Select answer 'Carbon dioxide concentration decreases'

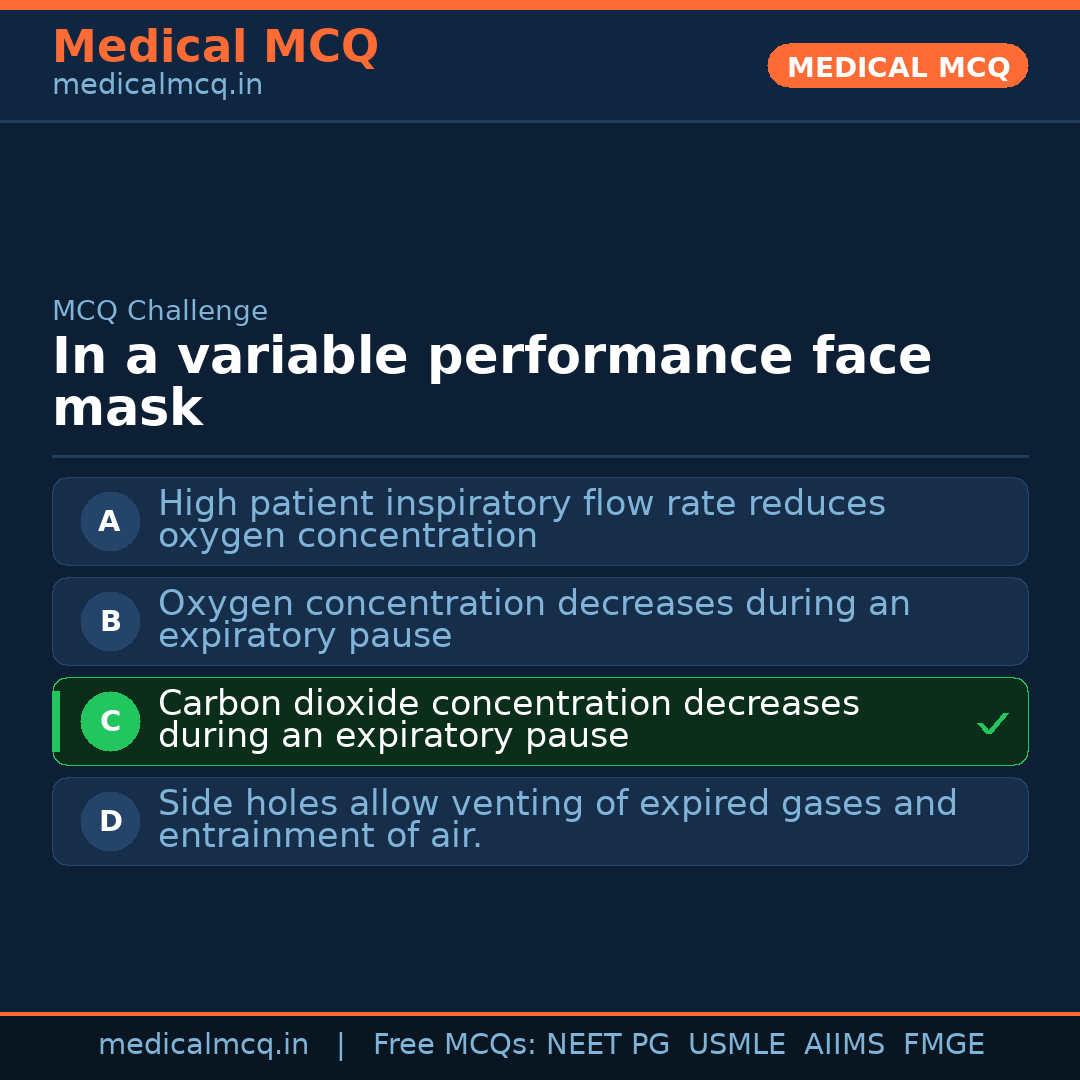click(x=508, y=720)
